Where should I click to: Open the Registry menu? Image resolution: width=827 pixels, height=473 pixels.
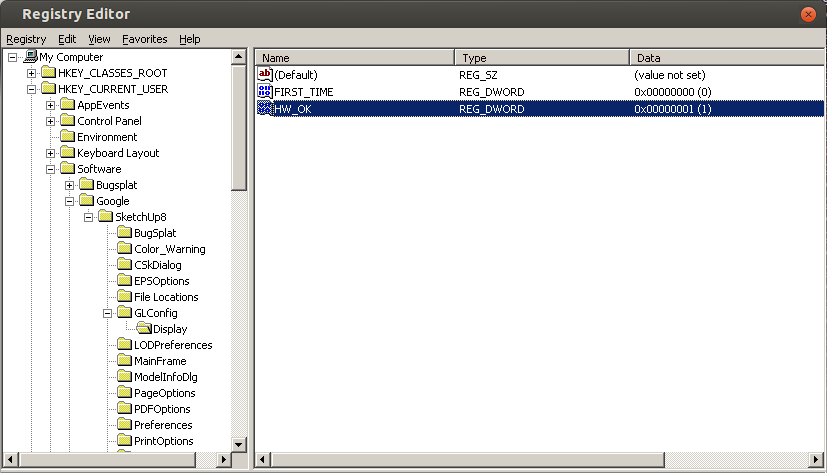pyautogui.click(x=26, y=39)
